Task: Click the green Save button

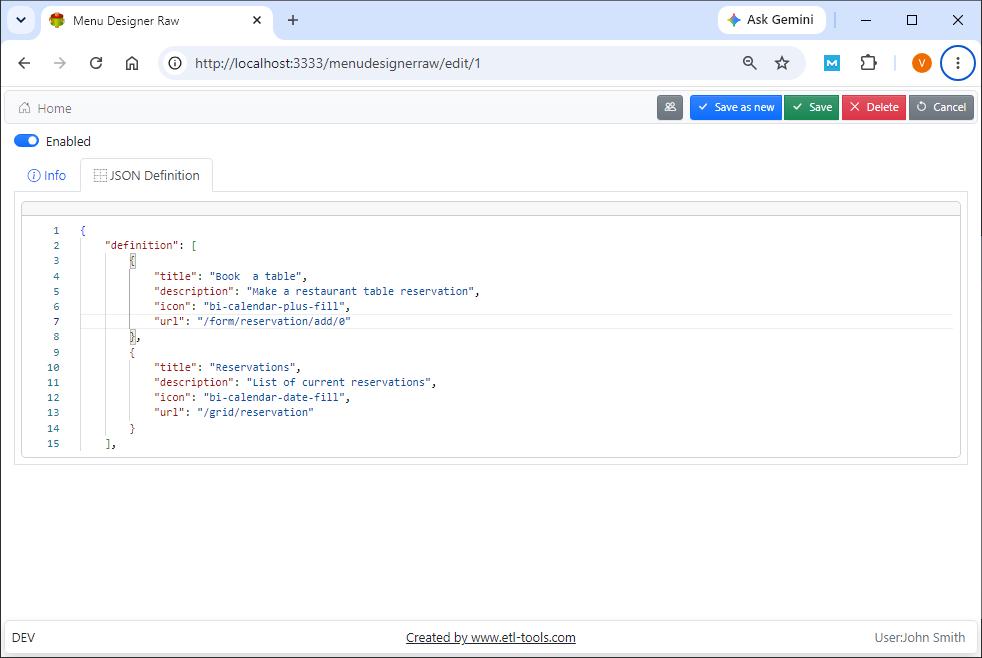Action: click(x=811, y=107)
